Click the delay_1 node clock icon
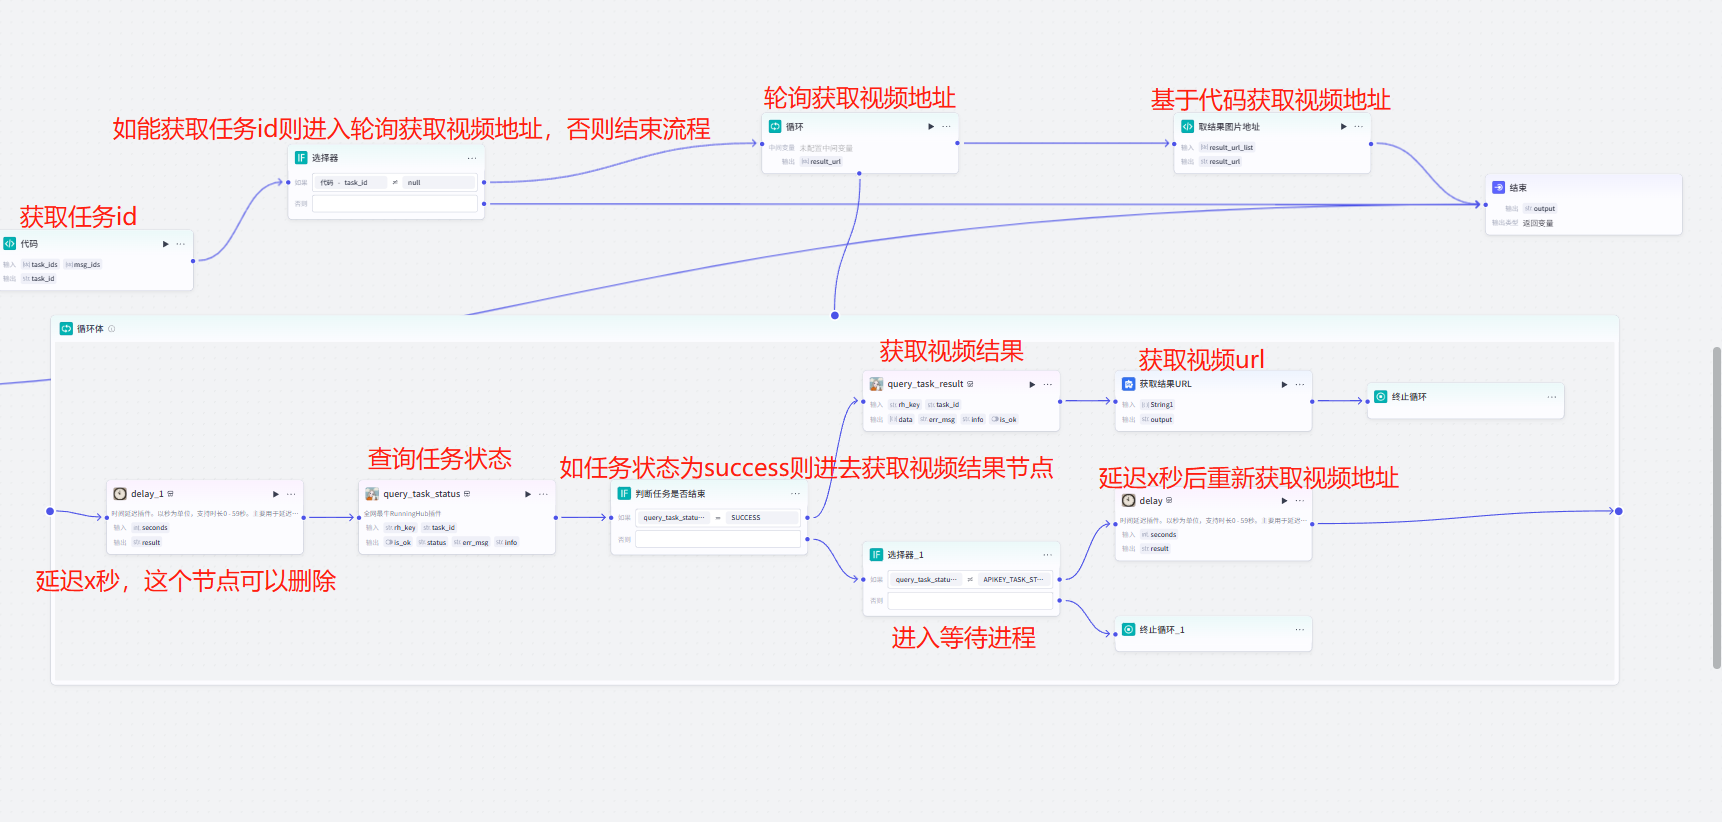This screenshot has width=1722, height=822. [120, 494]
